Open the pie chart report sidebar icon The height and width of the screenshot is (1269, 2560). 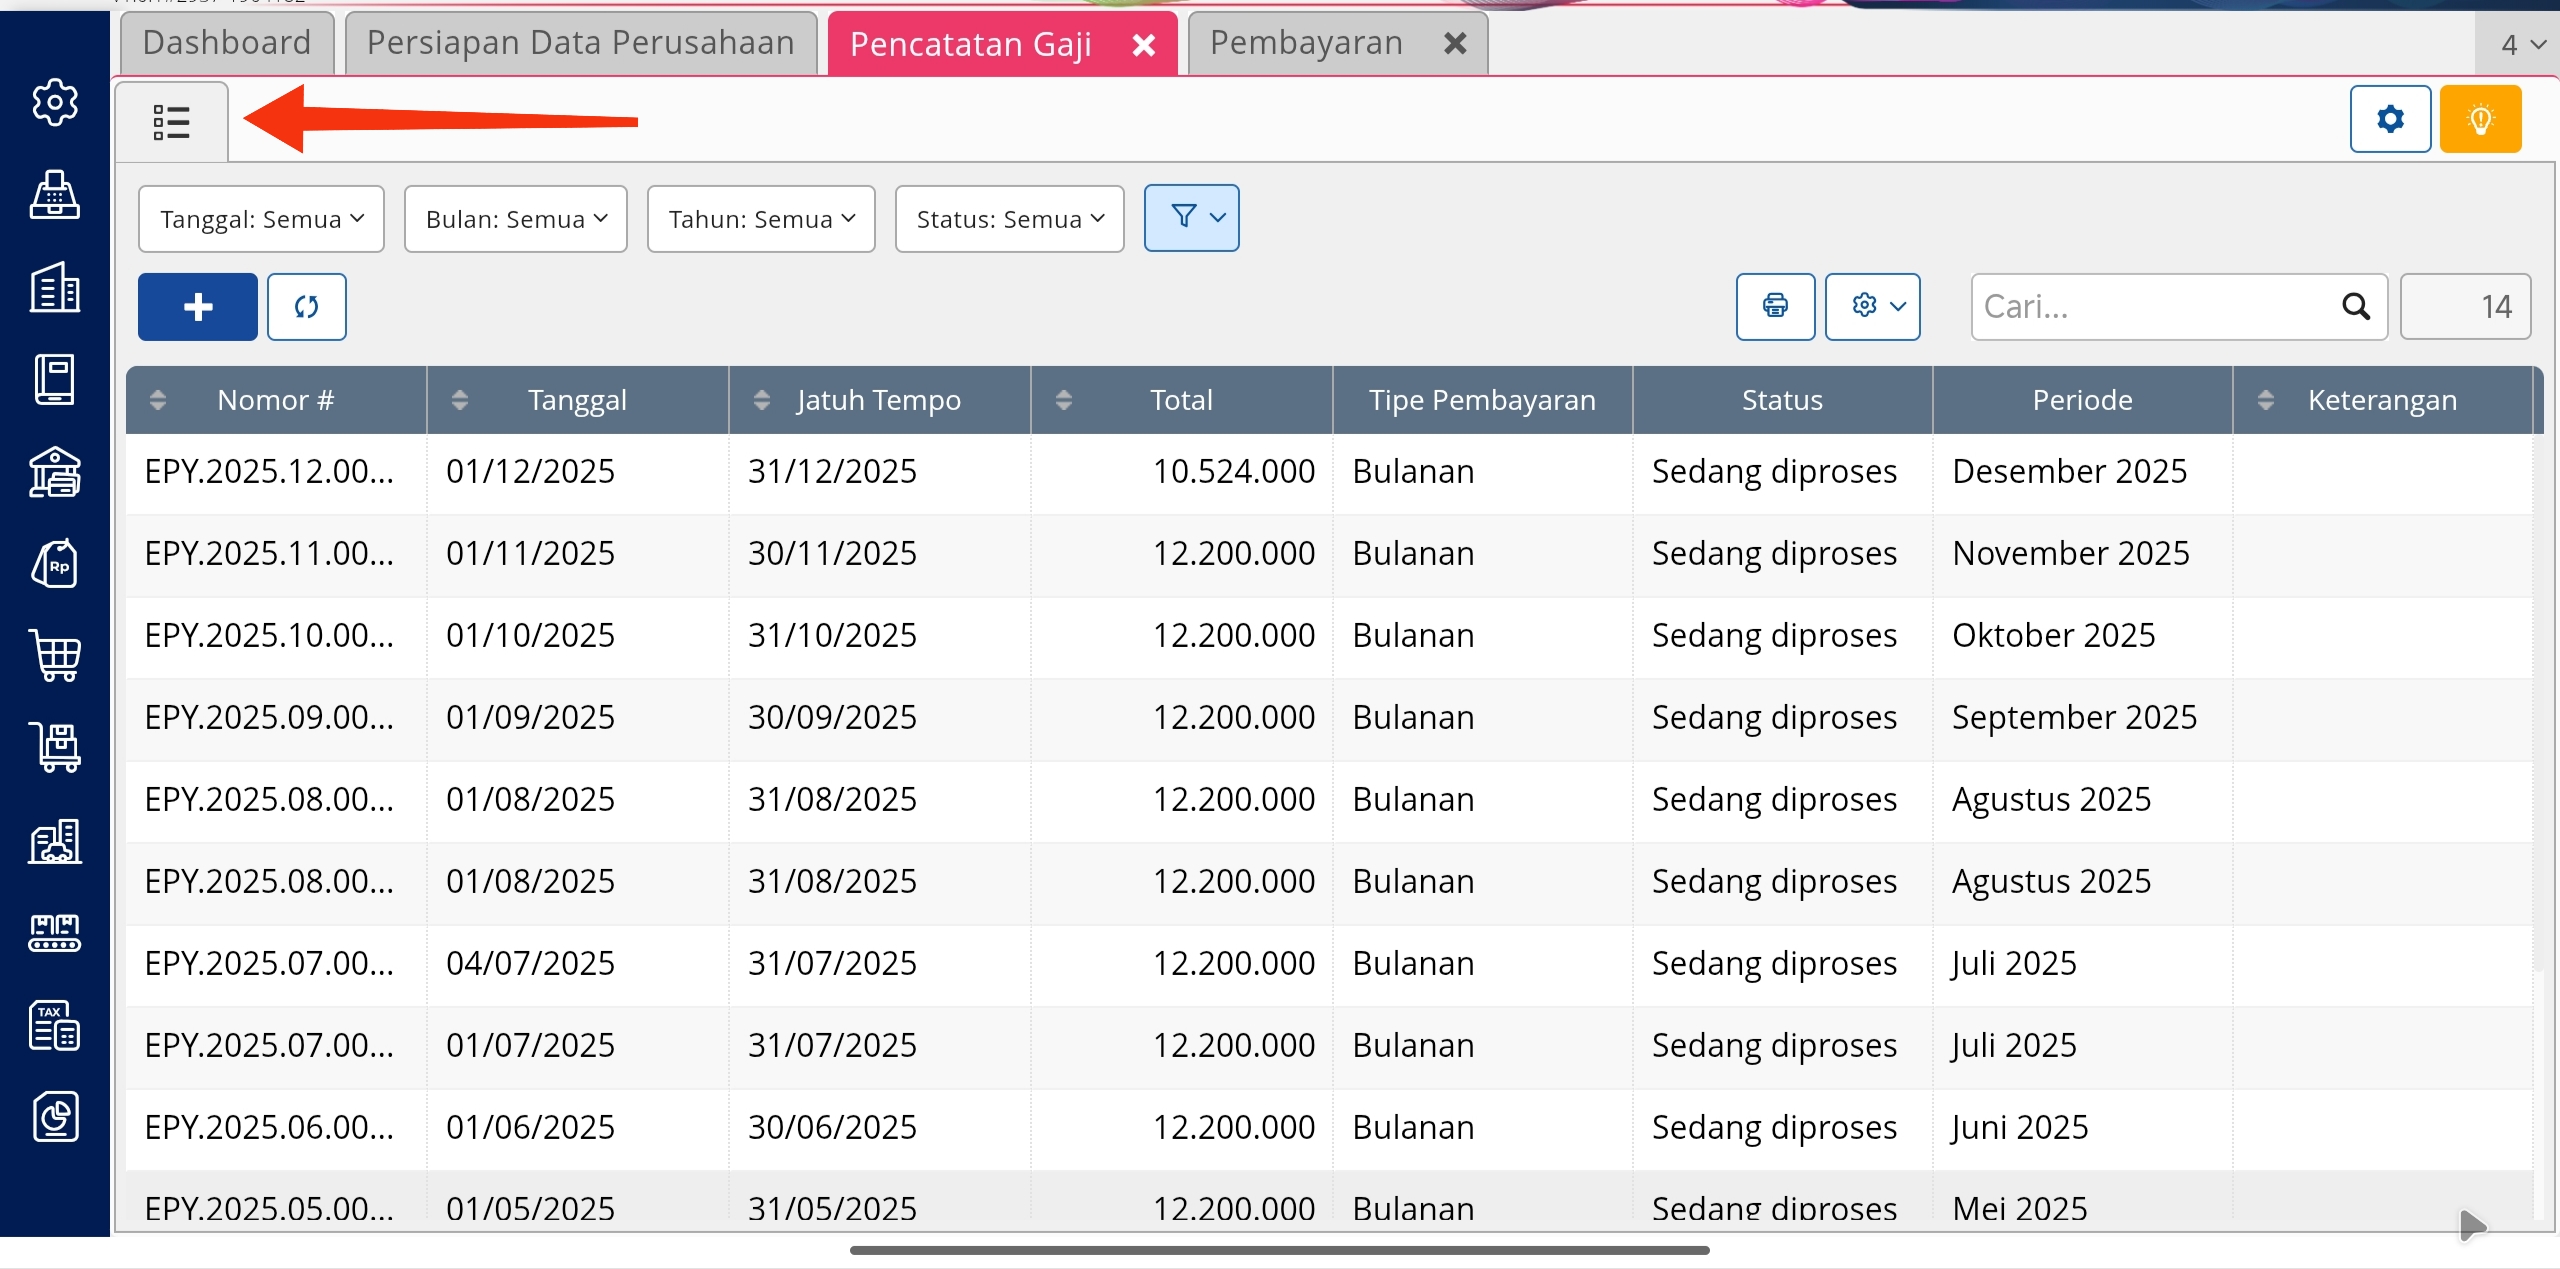point(55,1116)
